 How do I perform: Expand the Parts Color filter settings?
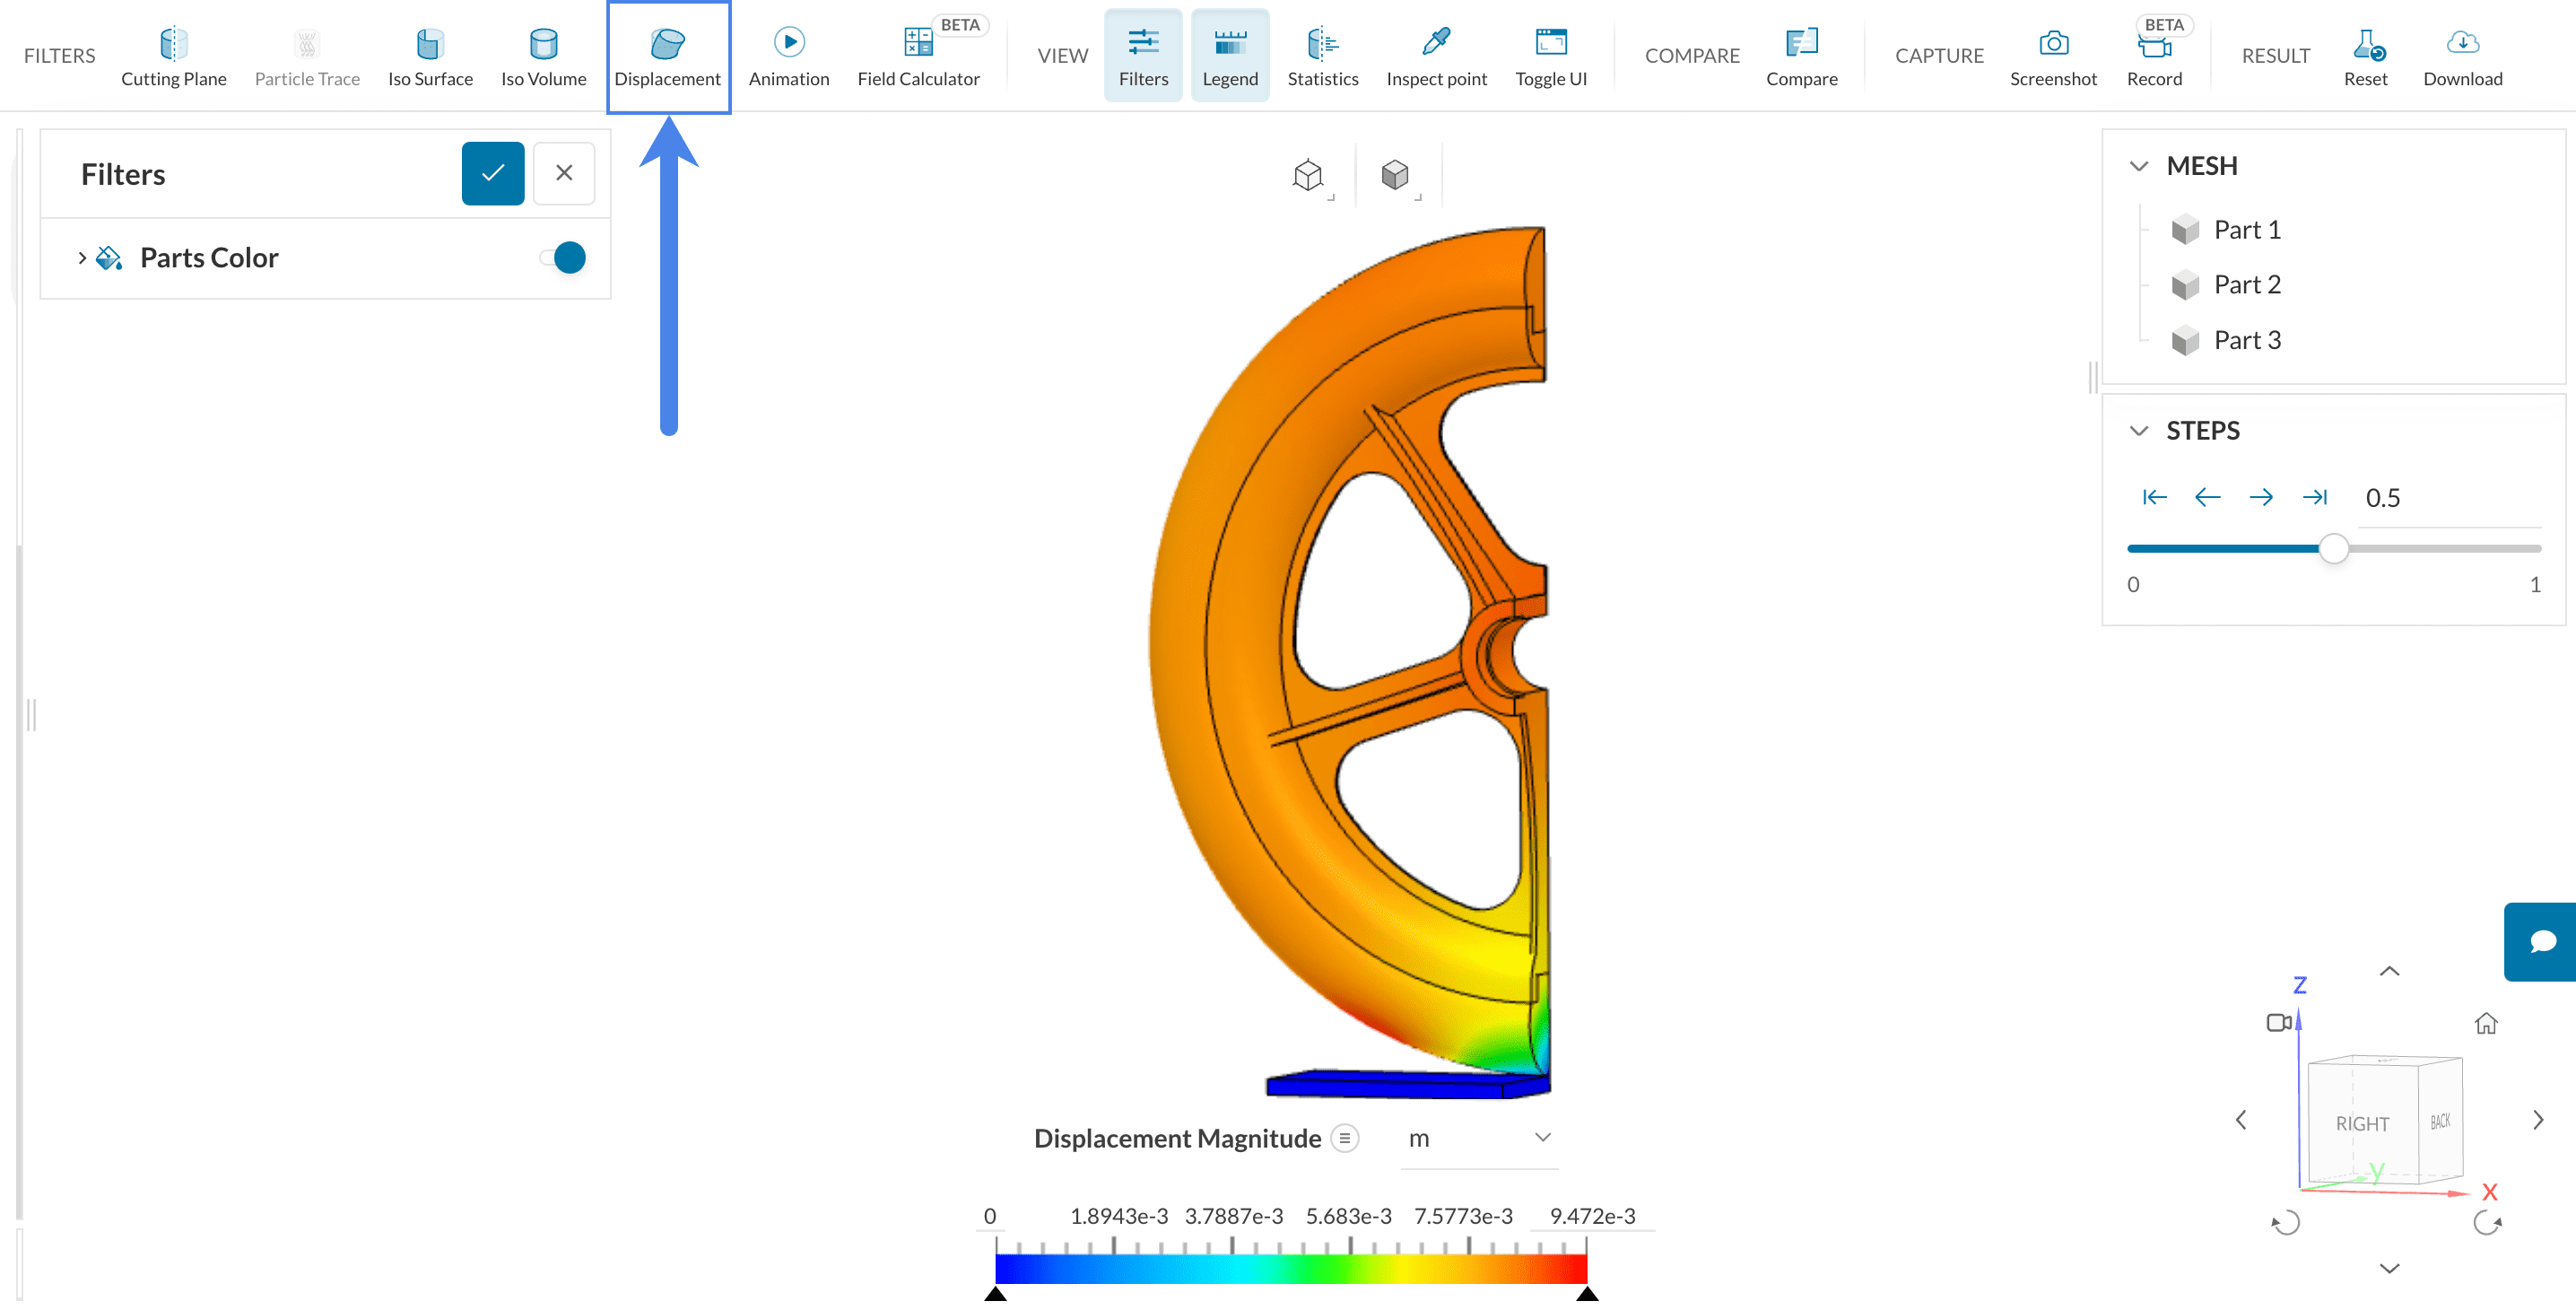pyautogui.click(x=82, y=257)
